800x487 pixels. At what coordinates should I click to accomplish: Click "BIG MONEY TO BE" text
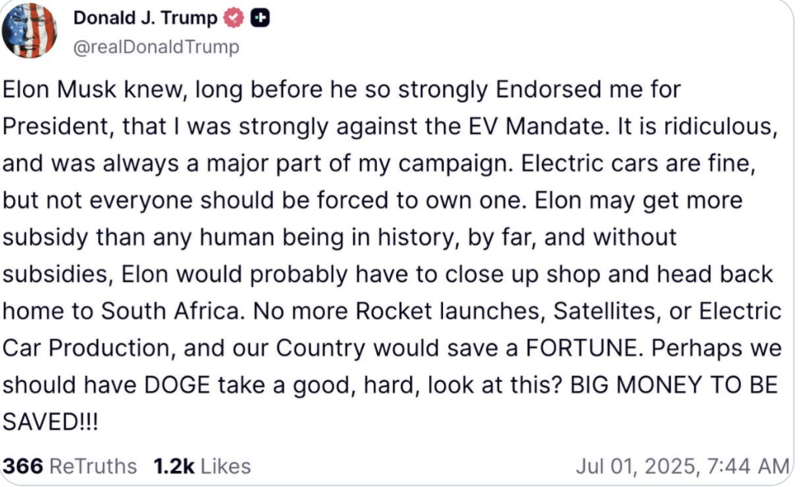tap(674, 385)
